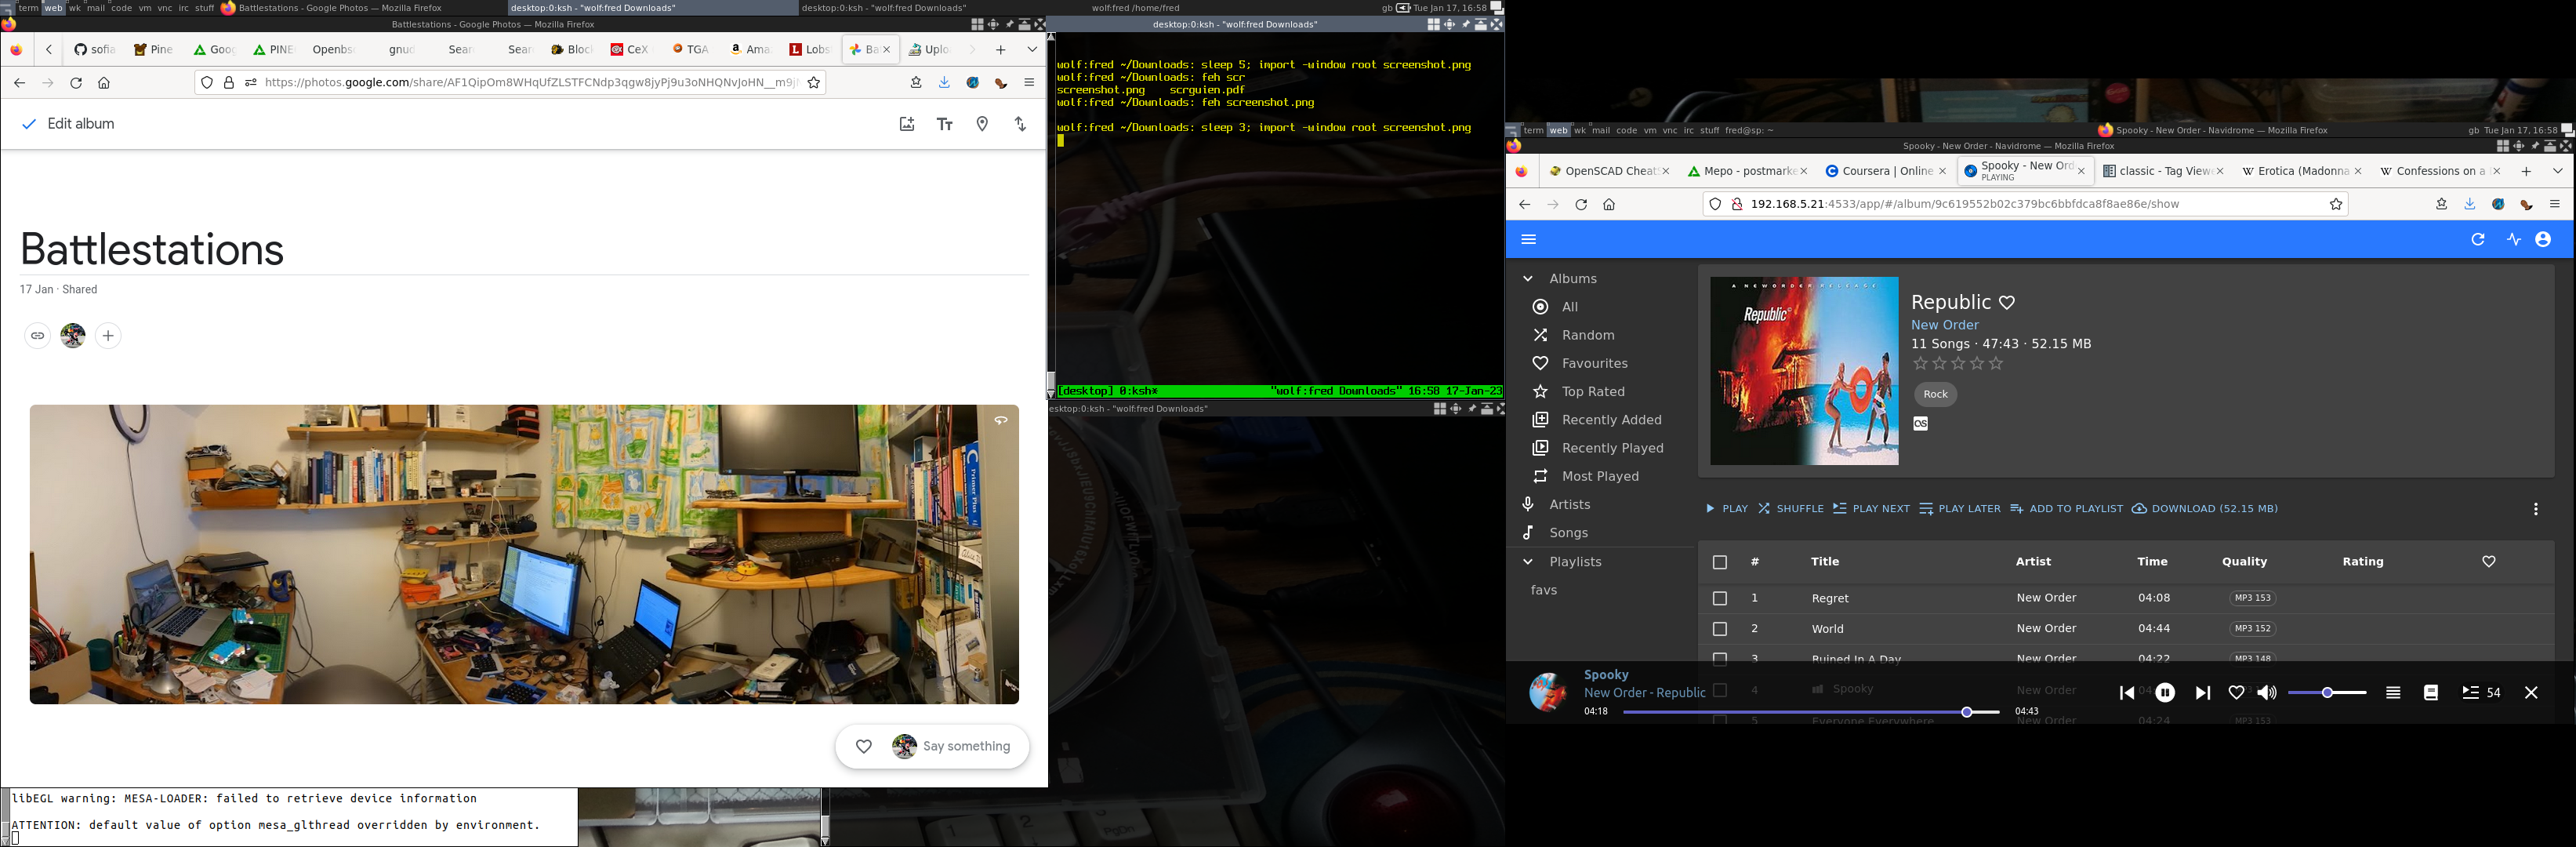2576x847 pixels.
Task: Open Recently Played in the sidebar
Action: point(1612,448)
